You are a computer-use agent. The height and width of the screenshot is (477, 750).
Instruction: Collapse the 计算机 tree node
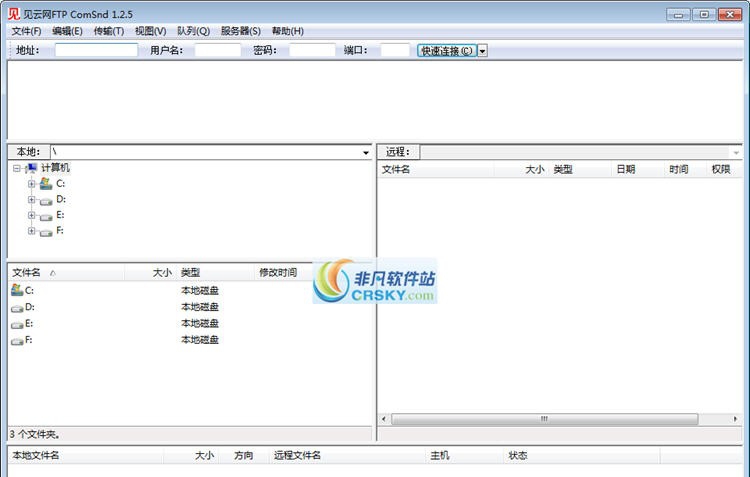pos(17,168)
